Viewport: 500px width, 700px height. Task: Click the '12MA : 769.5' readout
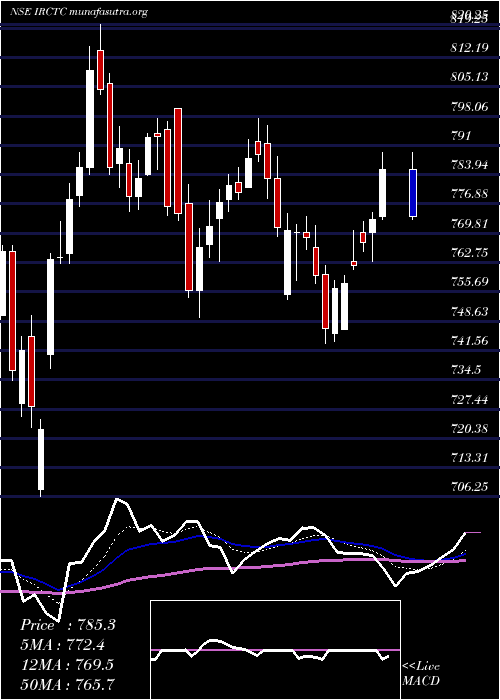67,664
